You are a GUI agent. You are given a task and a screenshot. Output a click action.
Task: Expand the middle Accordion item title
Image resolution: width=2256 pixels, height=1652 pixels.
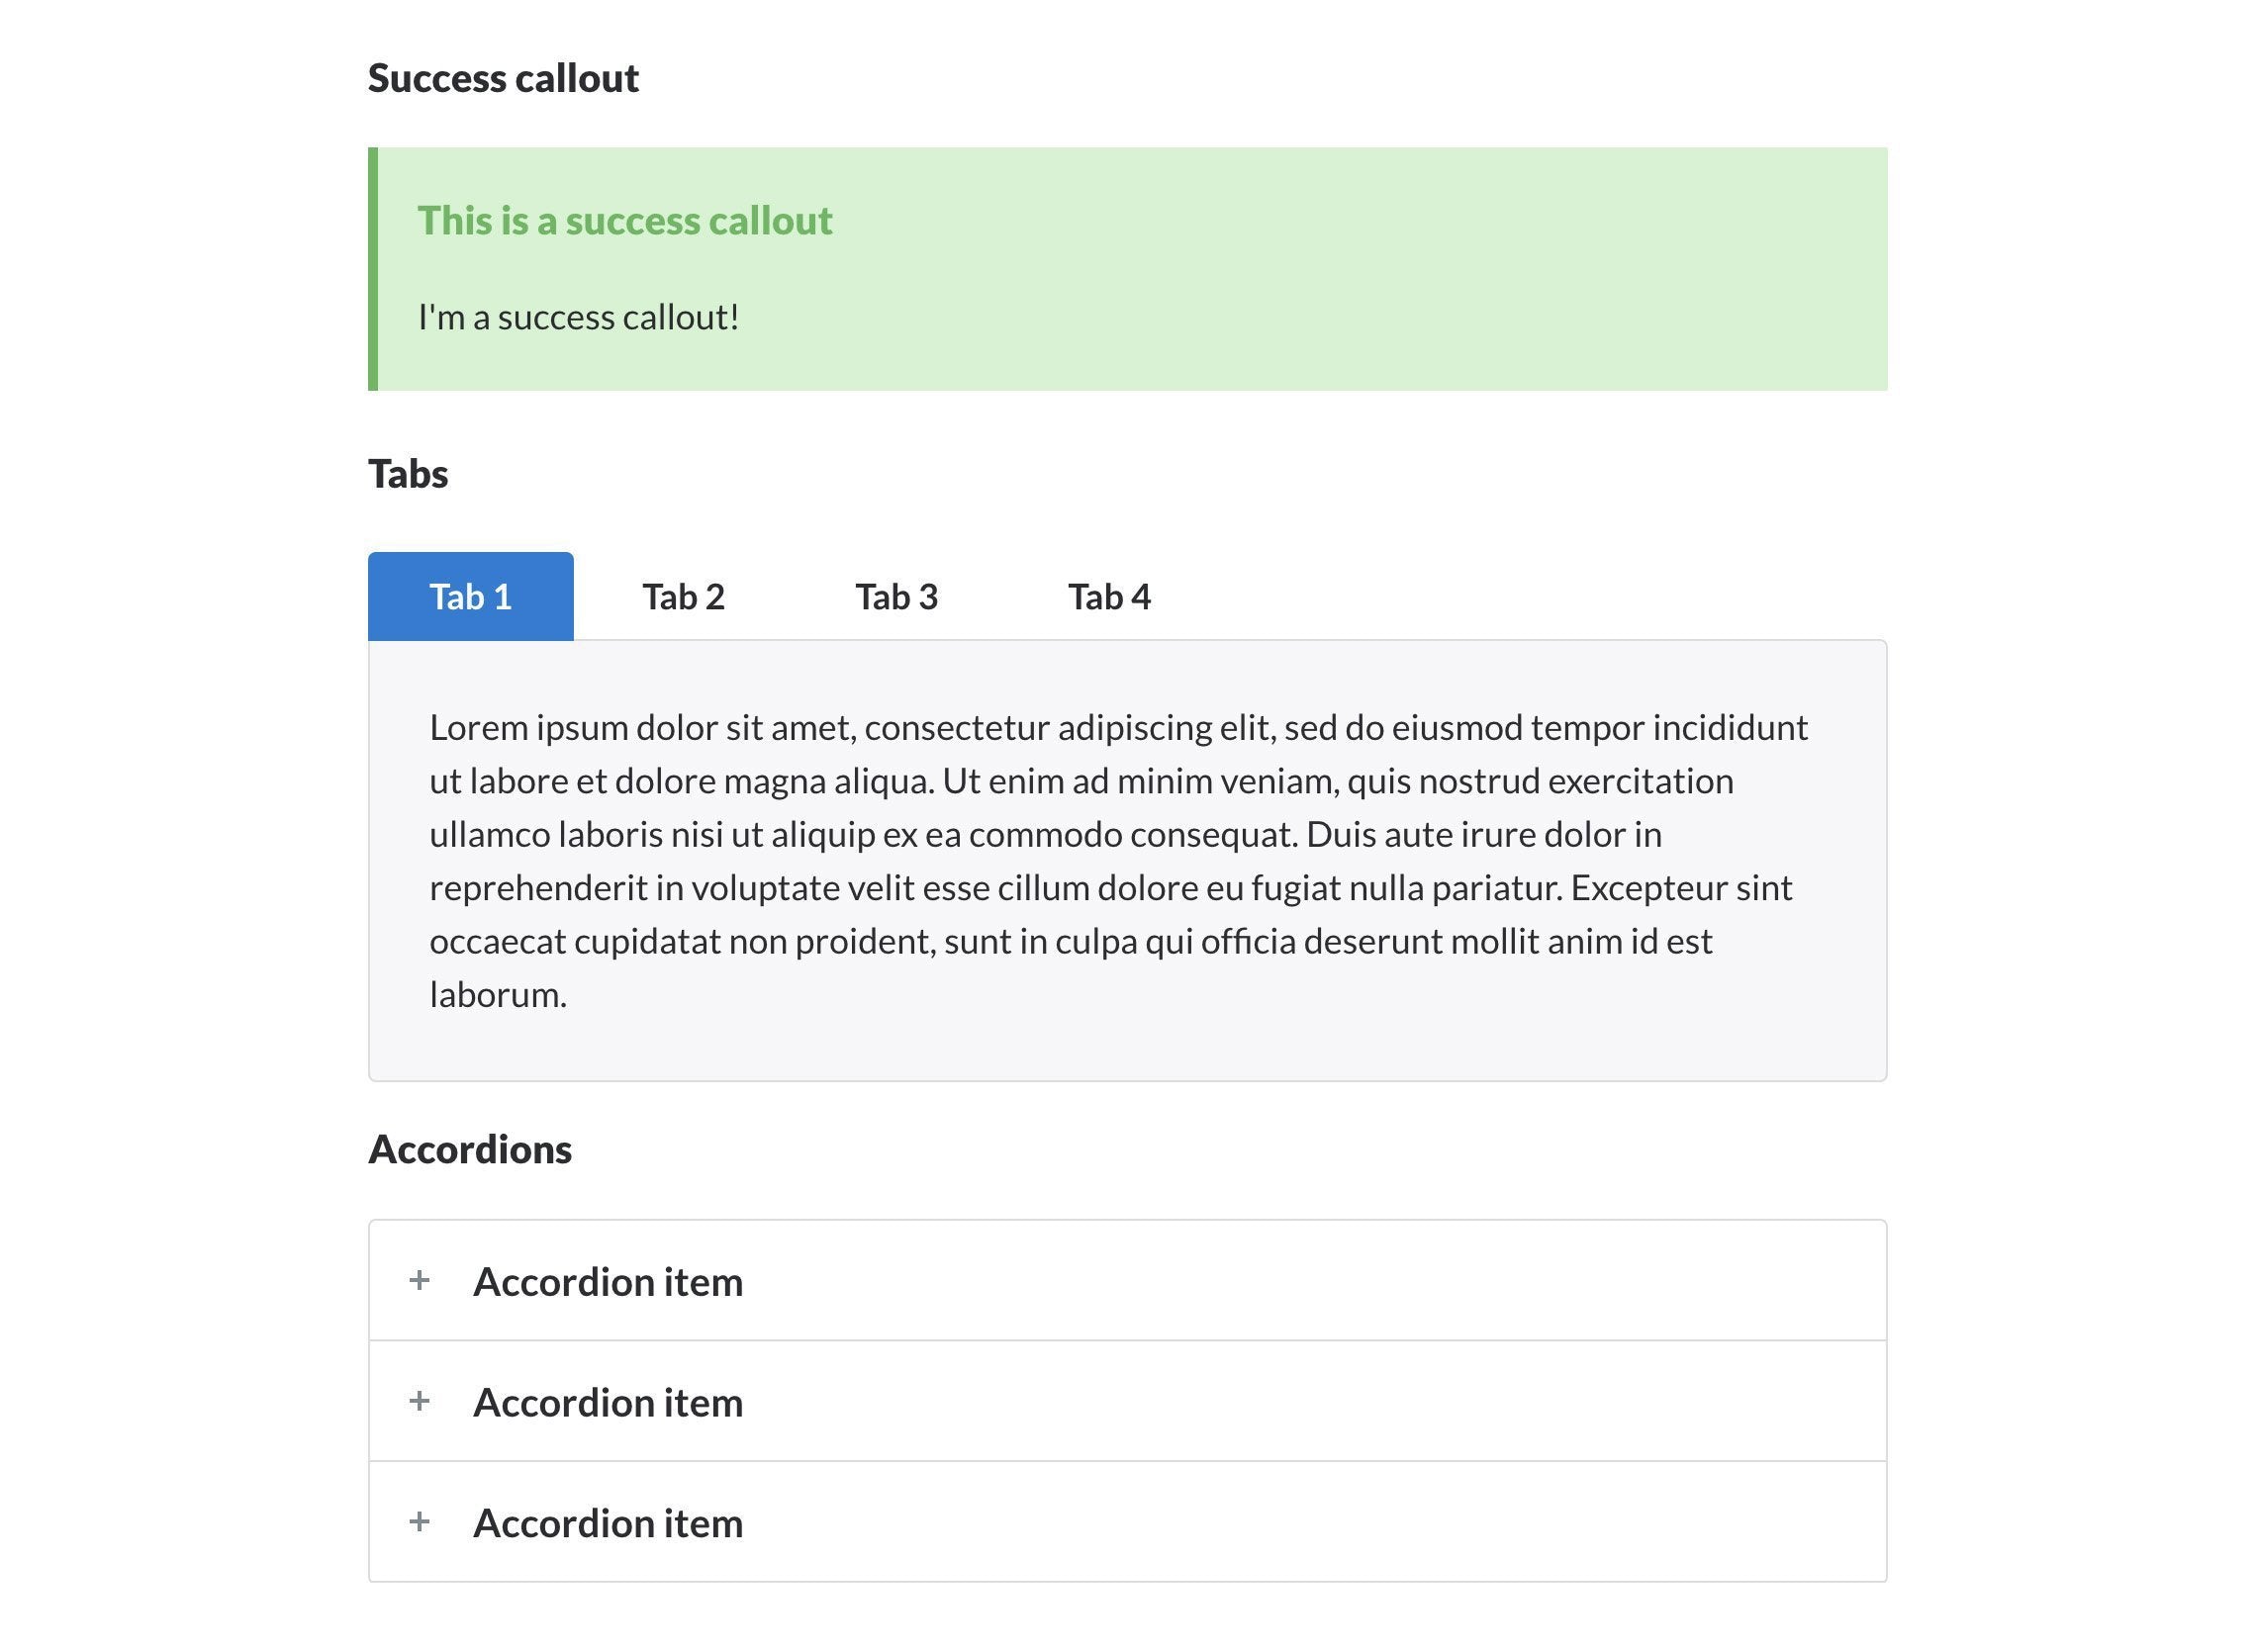608,1403
